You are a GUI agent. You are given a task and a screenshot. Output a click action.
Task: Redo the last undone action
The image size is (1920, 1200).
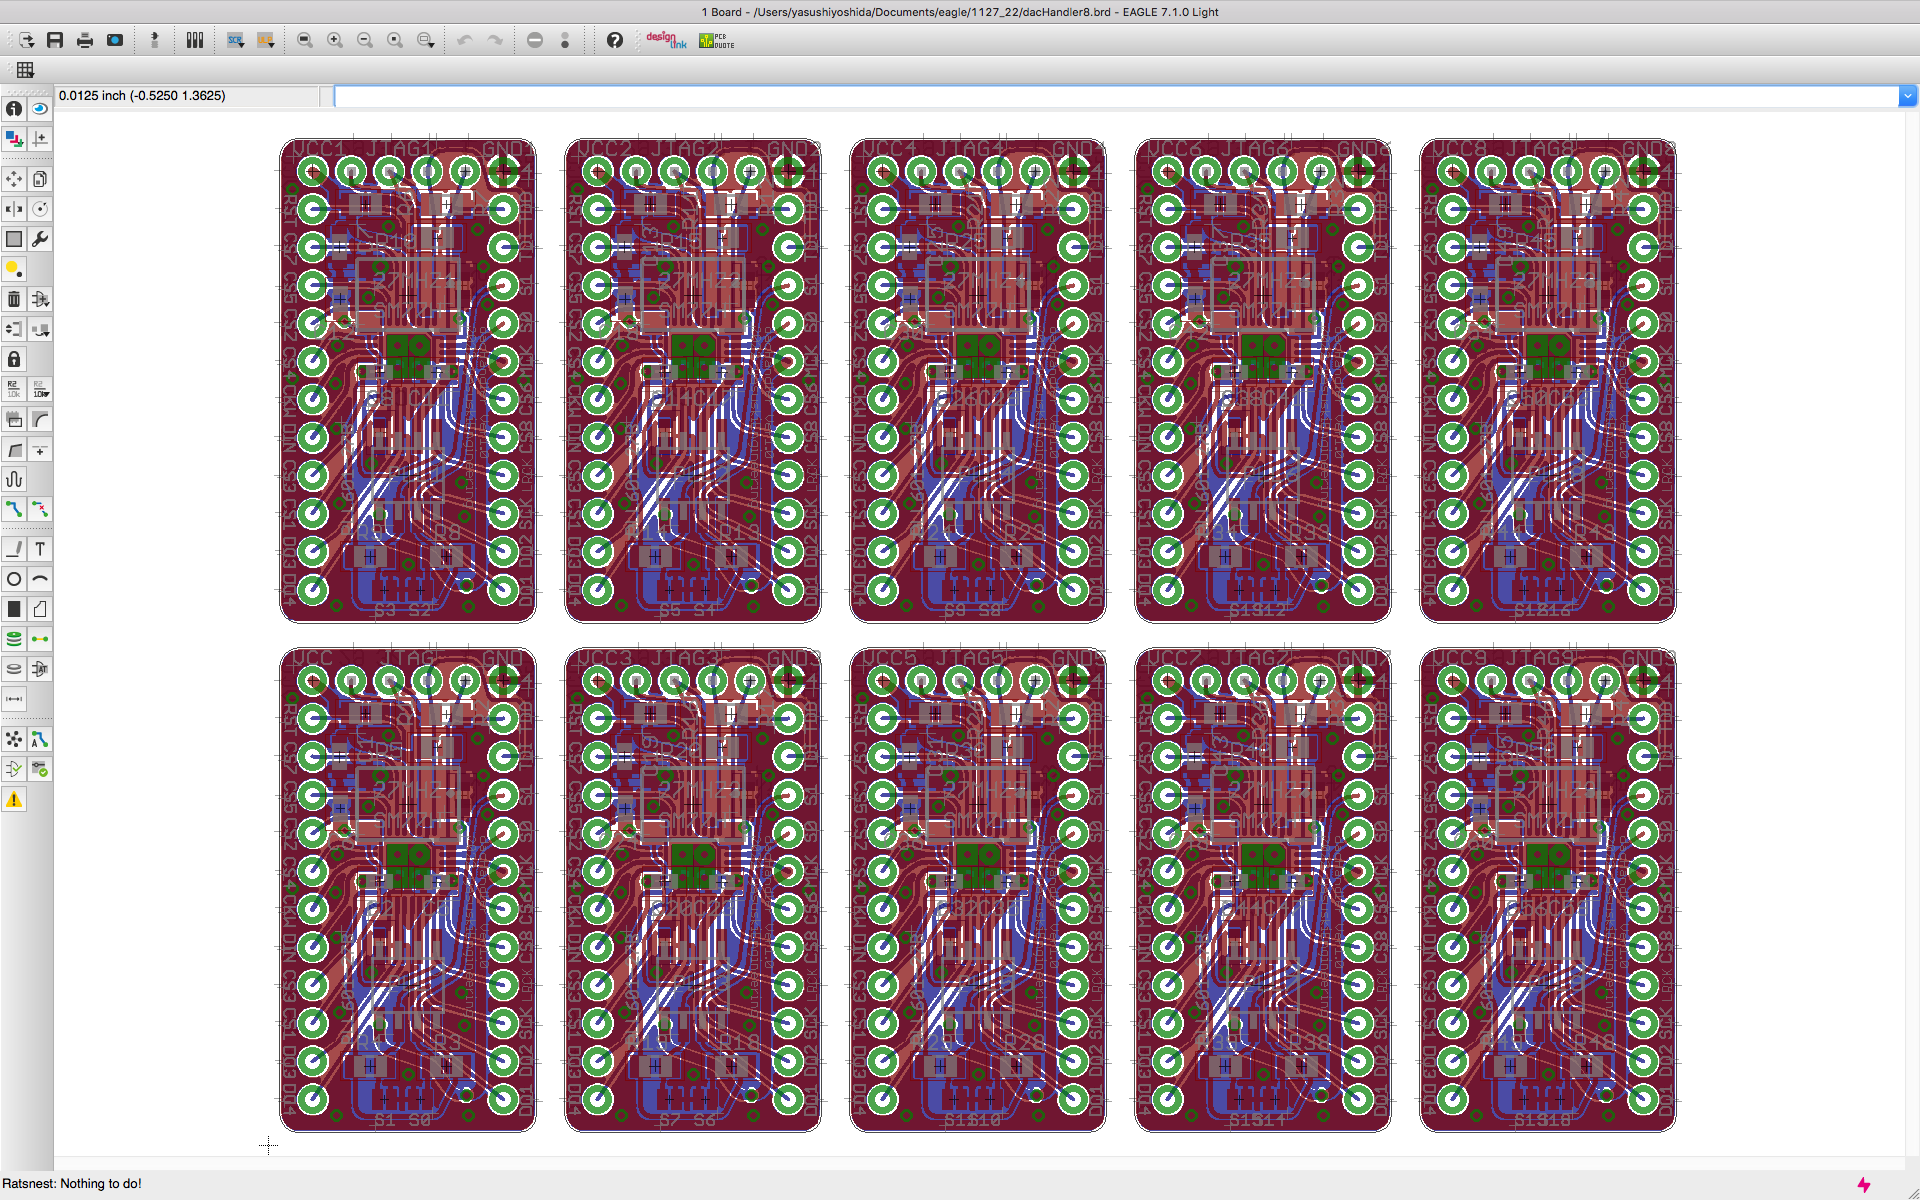[494, 40]
